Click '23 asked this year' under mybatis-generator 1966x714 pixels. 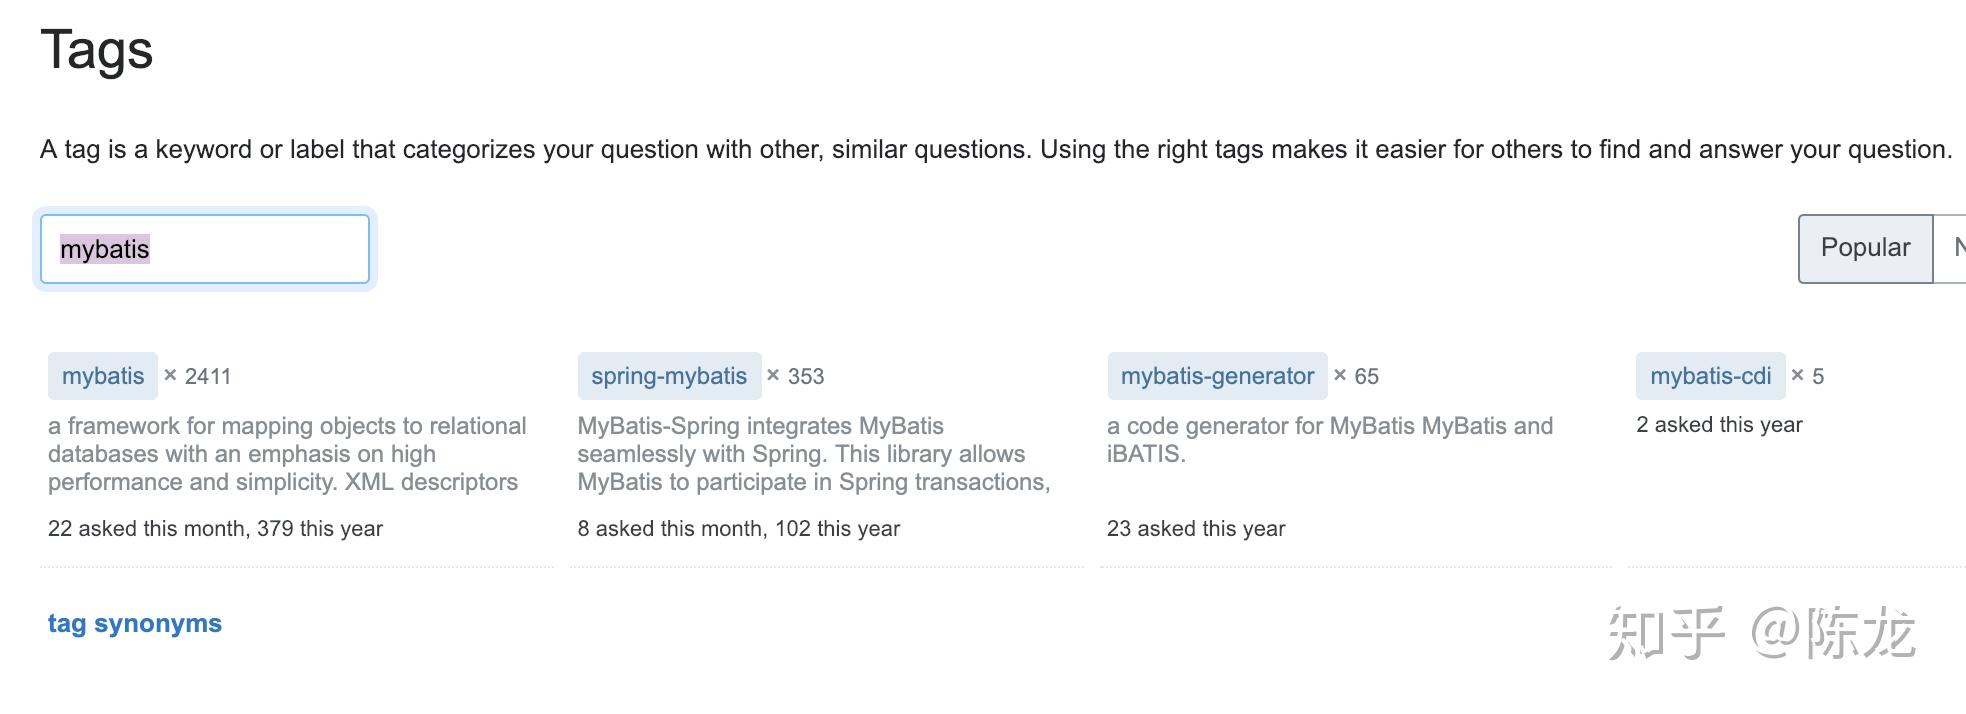coord(1196,528)
